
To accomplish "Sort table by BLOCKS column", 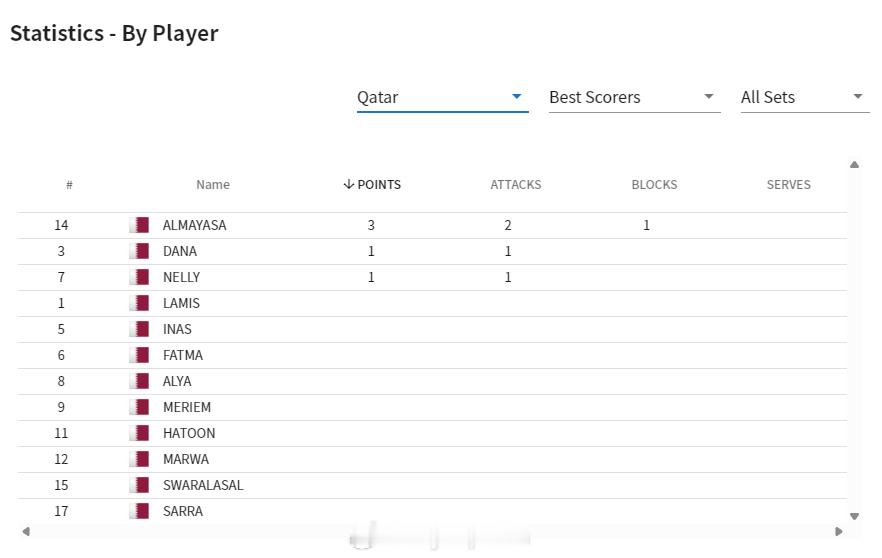I will [654, 184].
